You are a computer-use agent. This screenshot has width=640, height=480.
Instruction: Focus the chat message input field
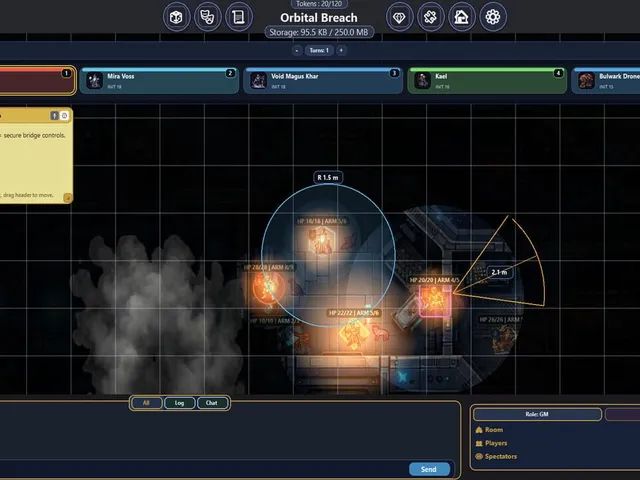point(204,469)
